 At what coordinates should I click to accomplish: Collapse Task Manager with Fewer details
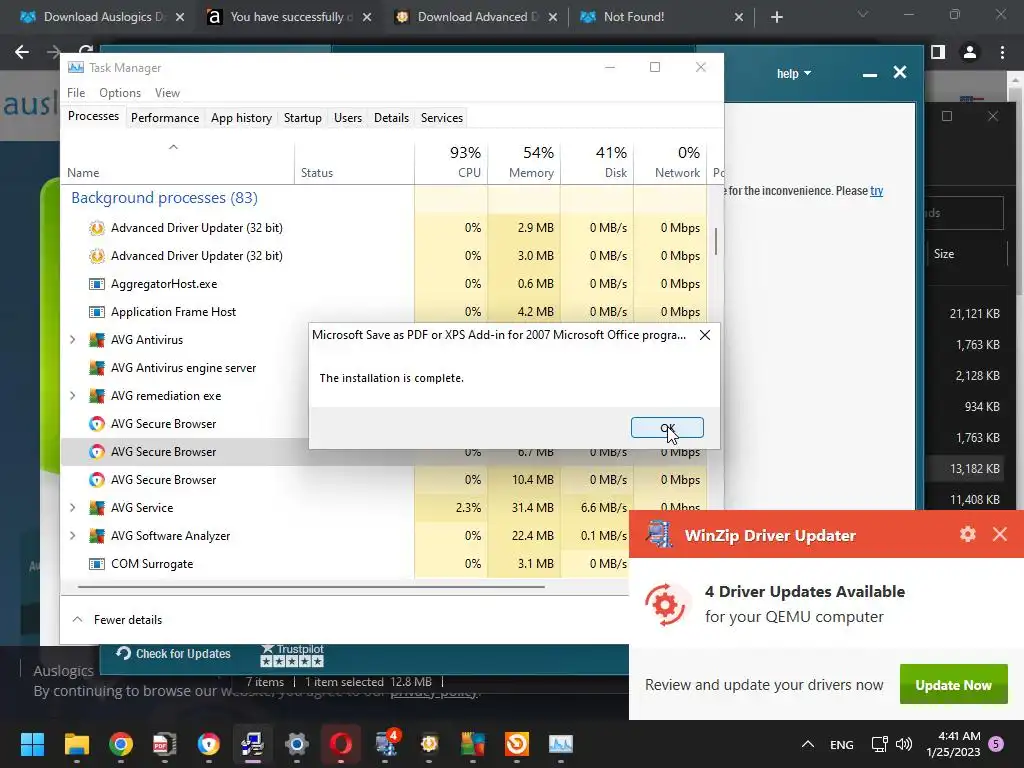[x=117, y=620]
